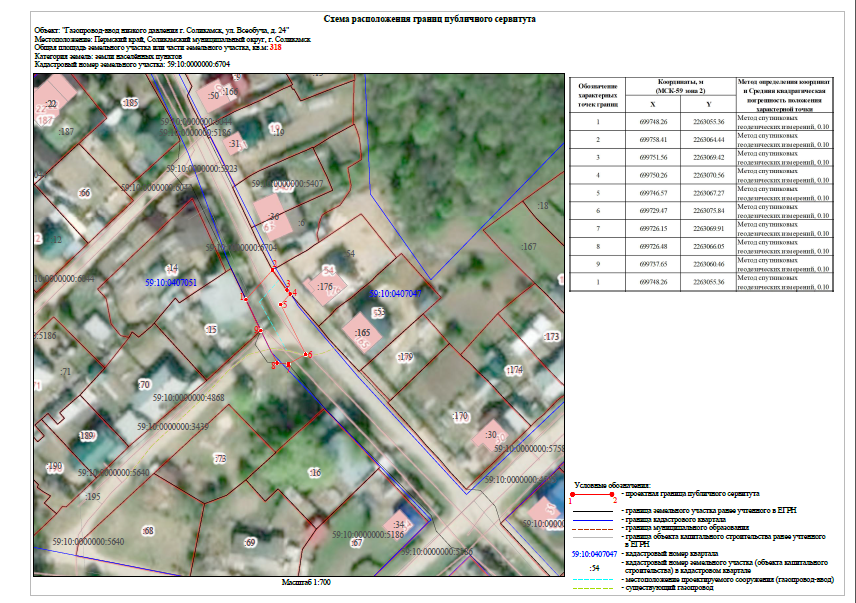Select the Y value "2263060.46"
The width and height of the screenshot is (856, 603).
tap(709, 264)
